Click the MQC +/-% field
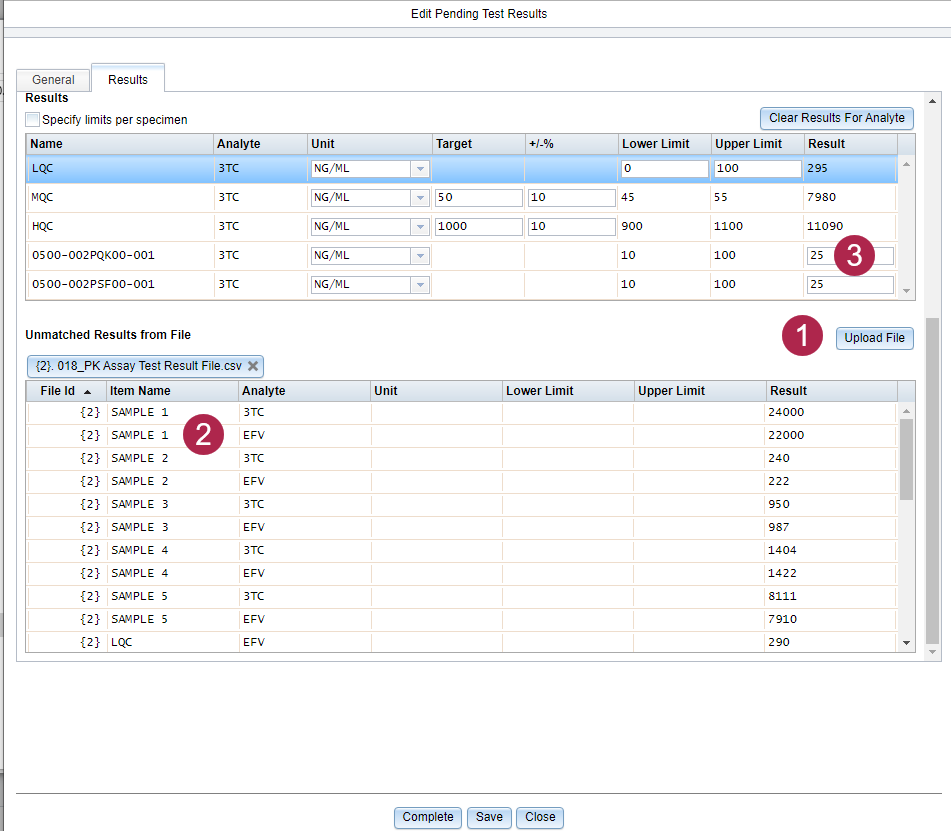Image resolution: width=951 pixels, height=831 pixels. pyautogui.click(x=571, y=198)
